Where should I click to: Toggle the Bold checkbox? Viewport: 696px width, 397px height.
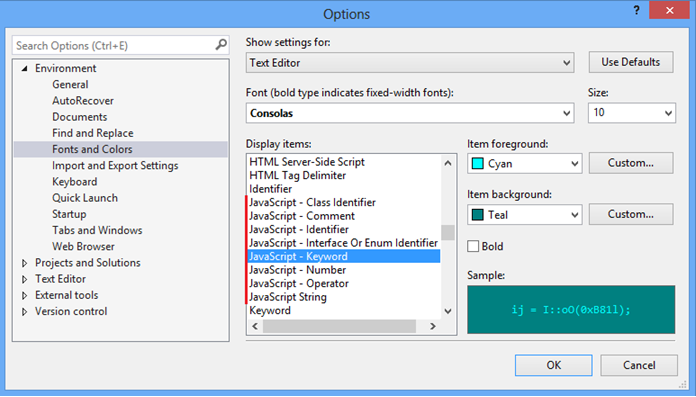click(x=473, y=246)
